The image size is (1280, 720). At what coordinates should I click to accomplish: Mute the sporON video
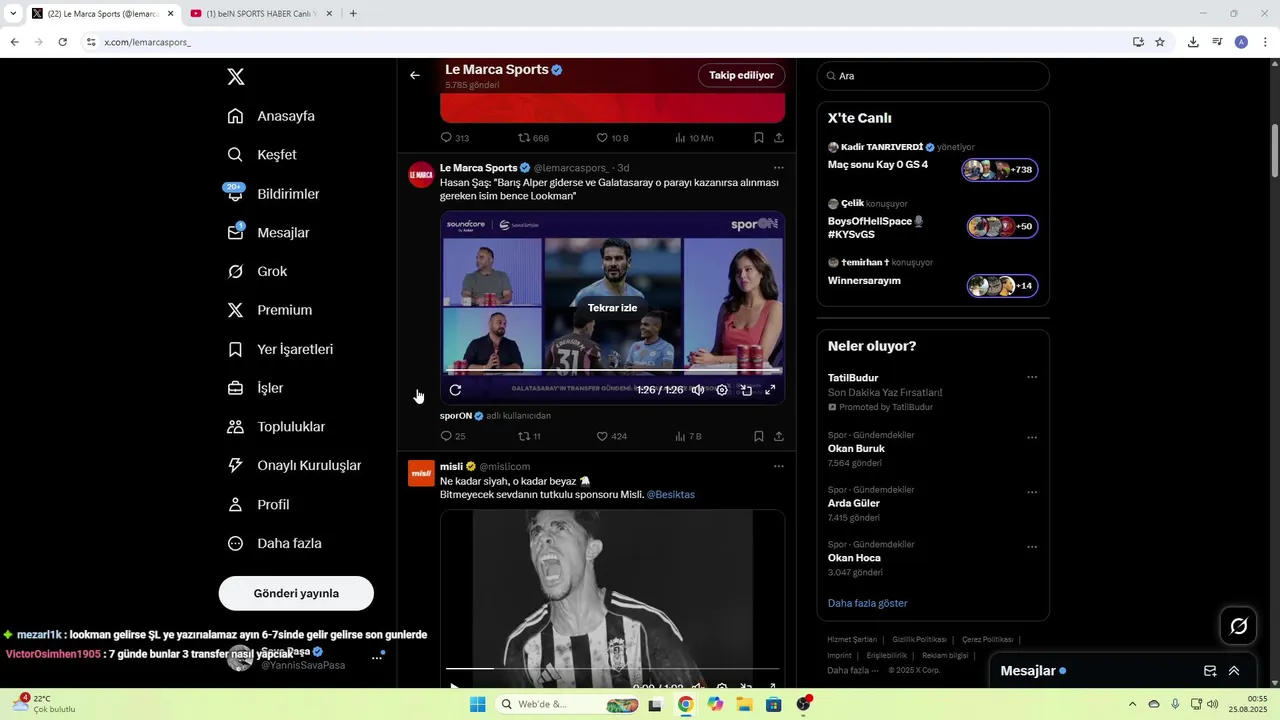[x=698, y=390]
